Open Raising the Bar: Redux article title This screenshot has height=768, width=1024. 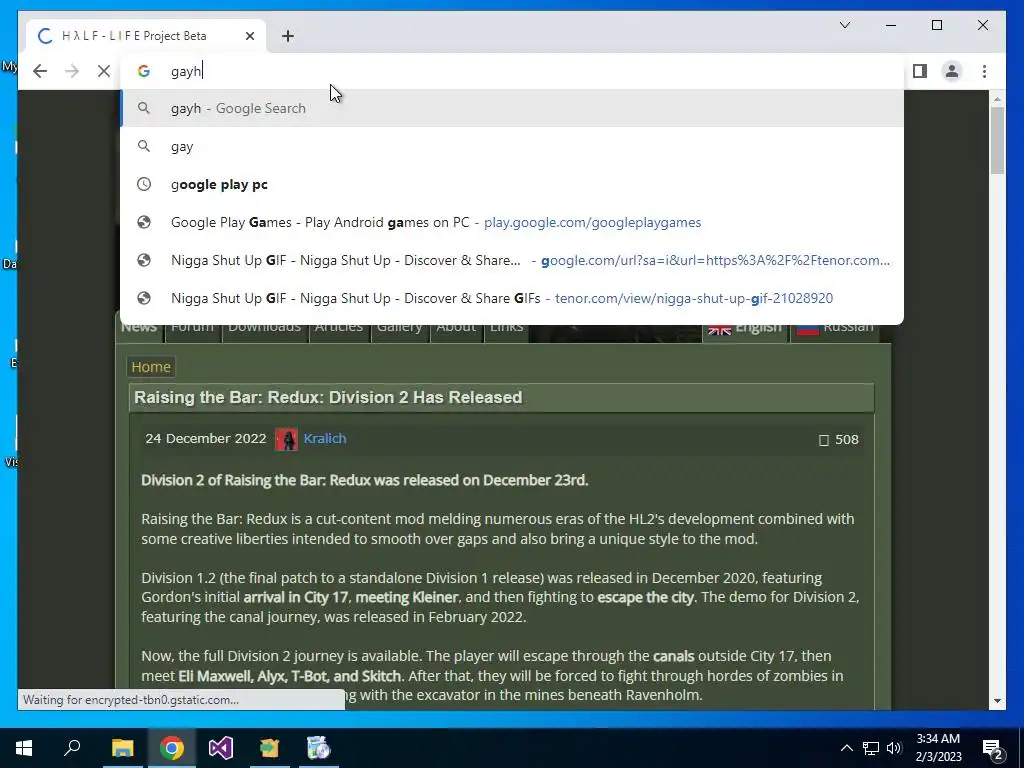click(328, 397)
